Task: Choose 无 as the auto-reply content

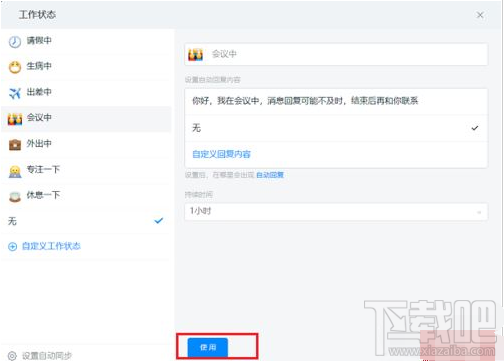Action: 336,128
